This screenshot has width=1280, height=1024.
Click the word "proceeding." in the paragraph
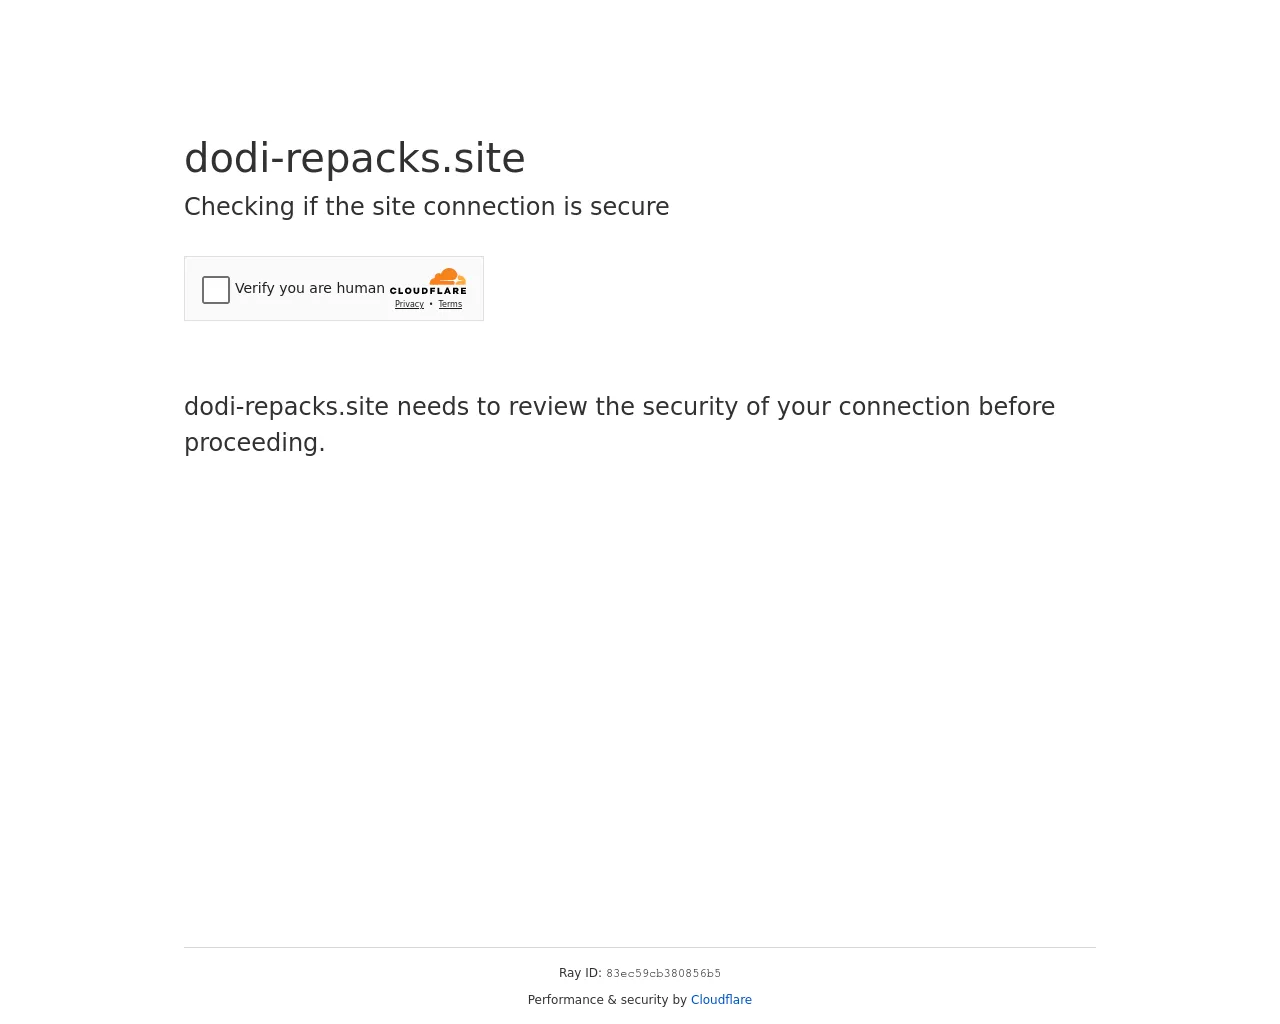point(254,443)
